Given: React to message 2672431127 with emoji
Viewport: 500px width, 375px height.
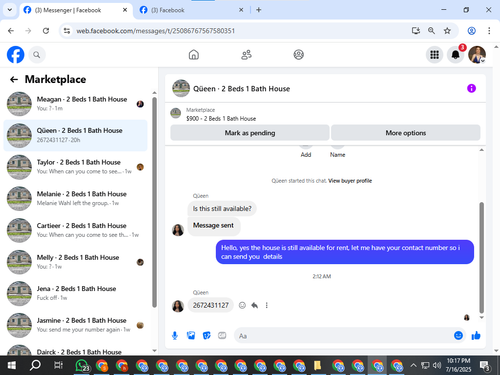Looking at the screenshot, I should tap(242, 305).
